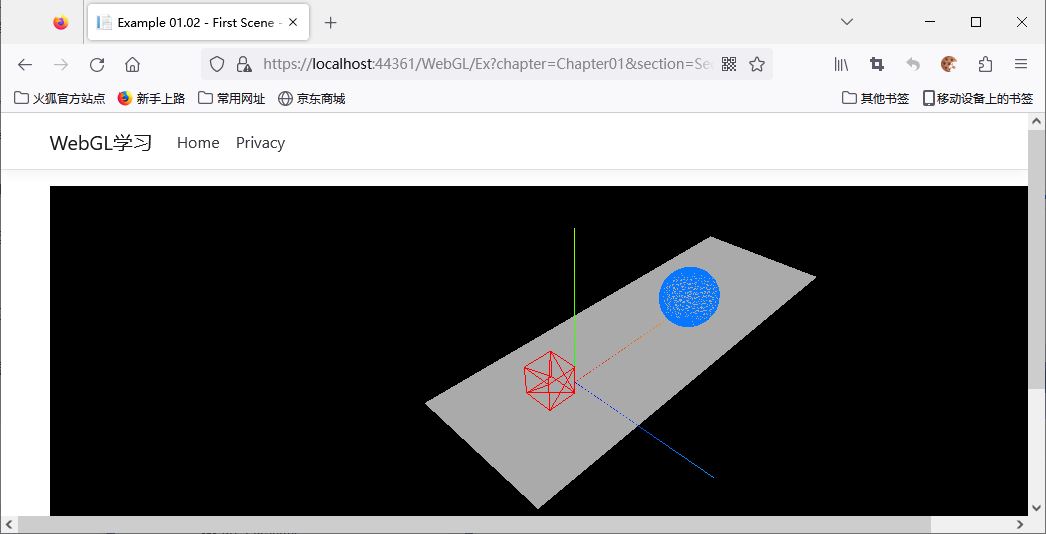Click the localhost URL address field

pyautogui.click(x=487, y=64)
